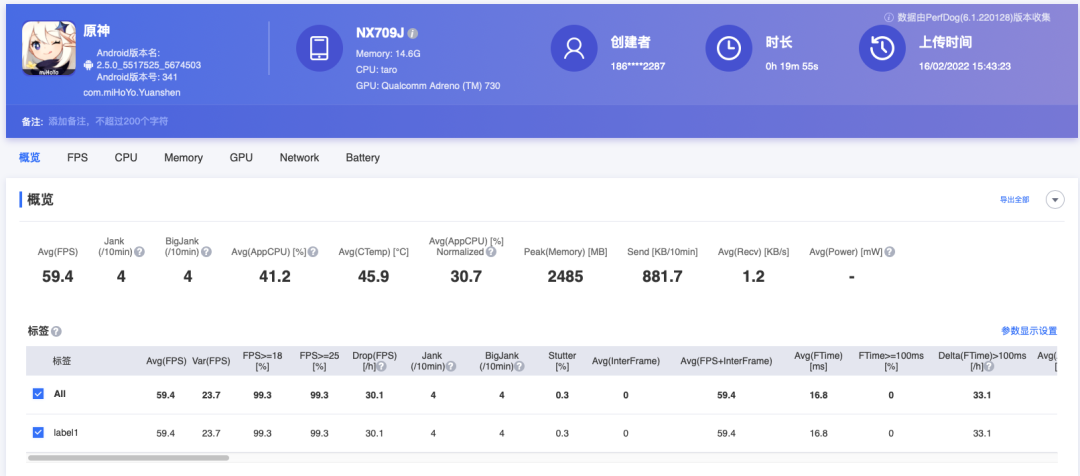Image resolution: width=1080 pixels, height=476 pixels.
Task: Click 导出全部 export all link
Action: pyautogui.click(x=1014, y=200)
